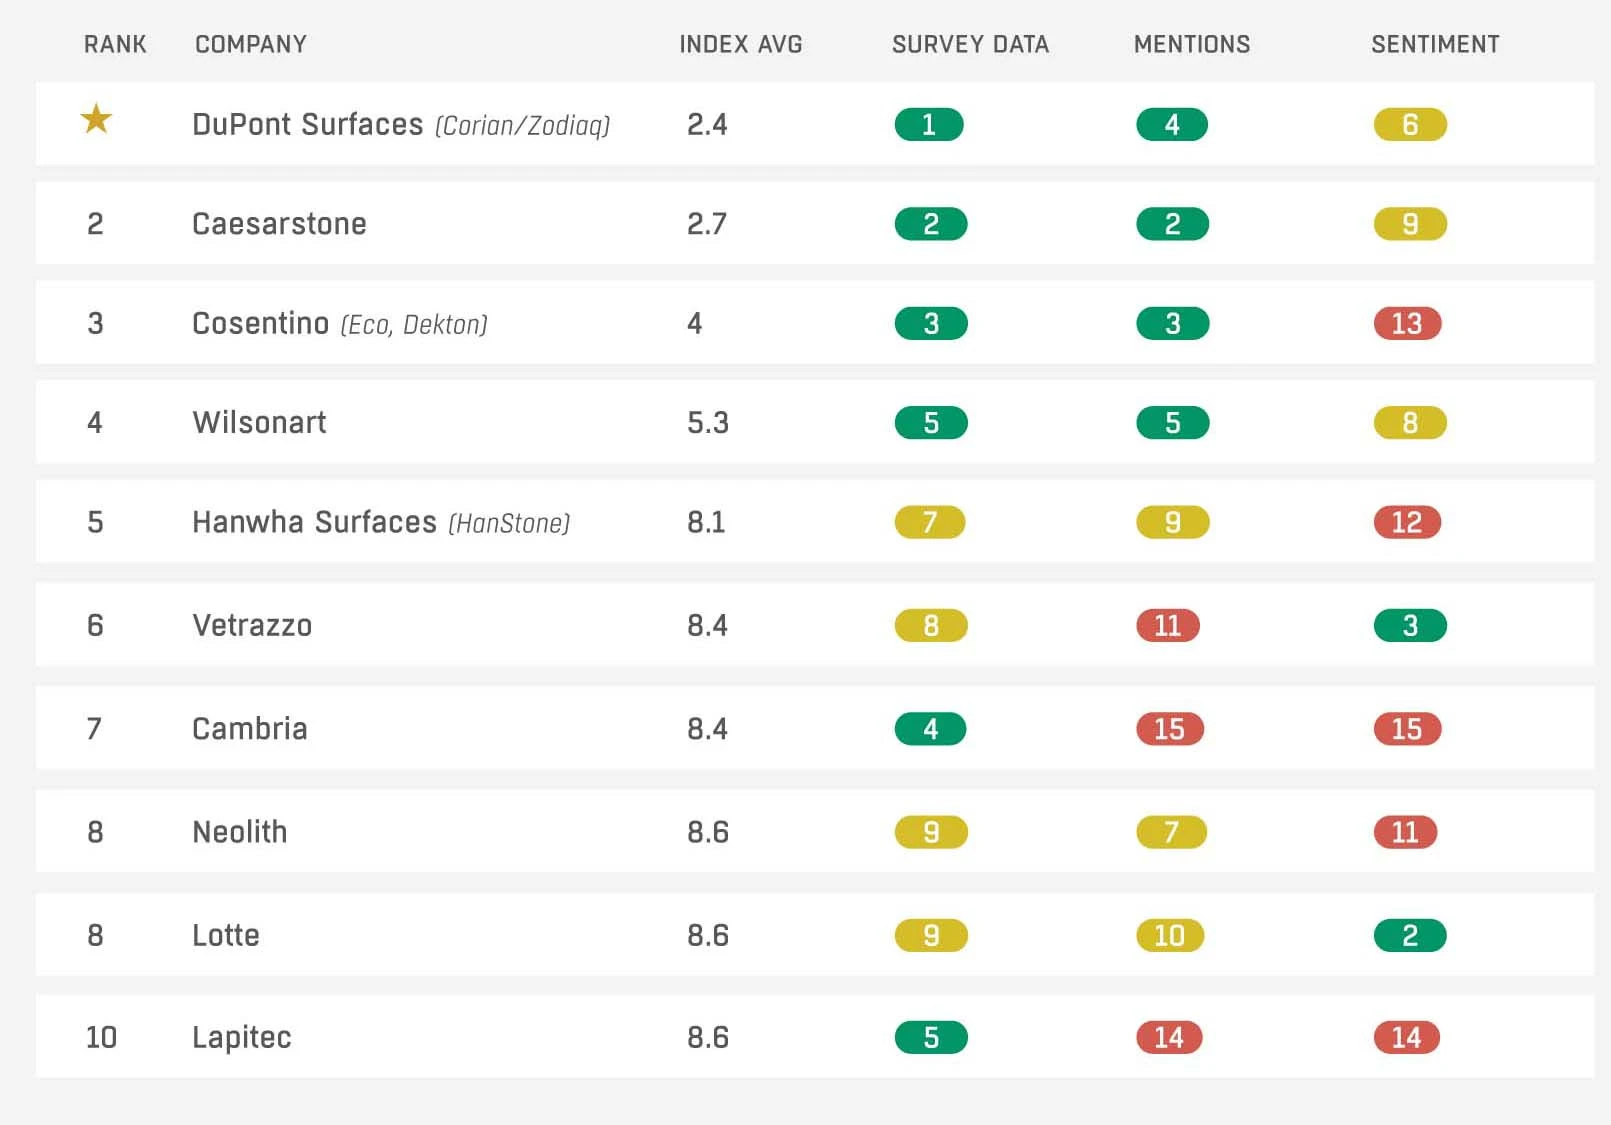This screenshot has height=1125, width=1611.
Task: Click Neolith's mentions badge 7
Action: [x=1172, y=832]
